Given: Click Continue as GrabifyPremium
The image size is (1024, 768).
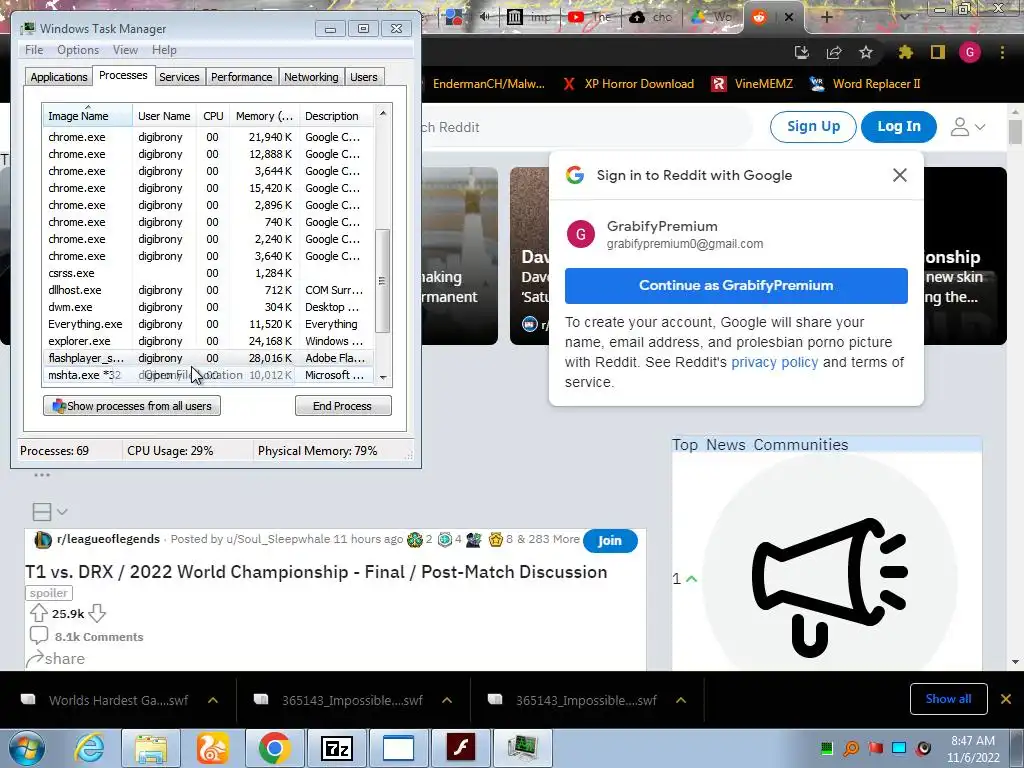Looking at the screenshot, I should (736, 285).
